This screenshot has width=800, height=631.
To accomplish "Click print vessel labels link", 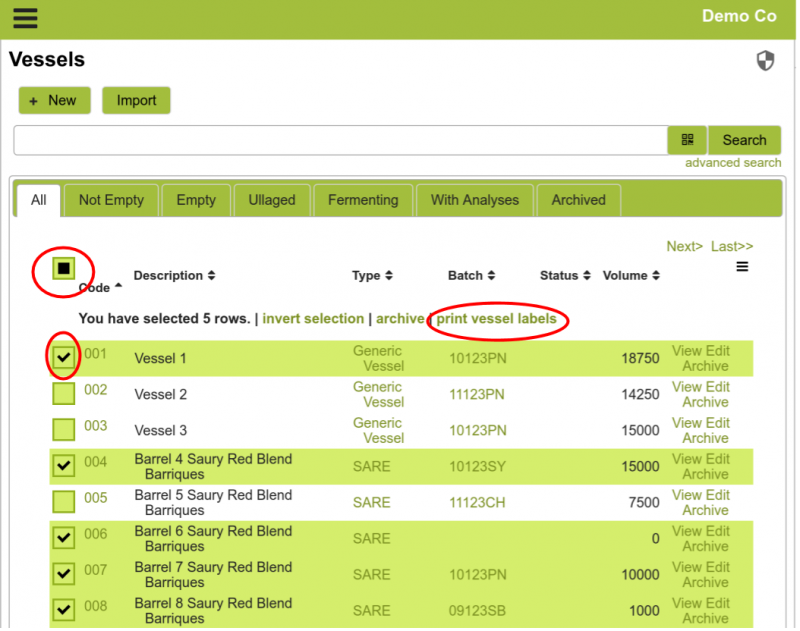I will pyautogui.click(x=497, y=318).
